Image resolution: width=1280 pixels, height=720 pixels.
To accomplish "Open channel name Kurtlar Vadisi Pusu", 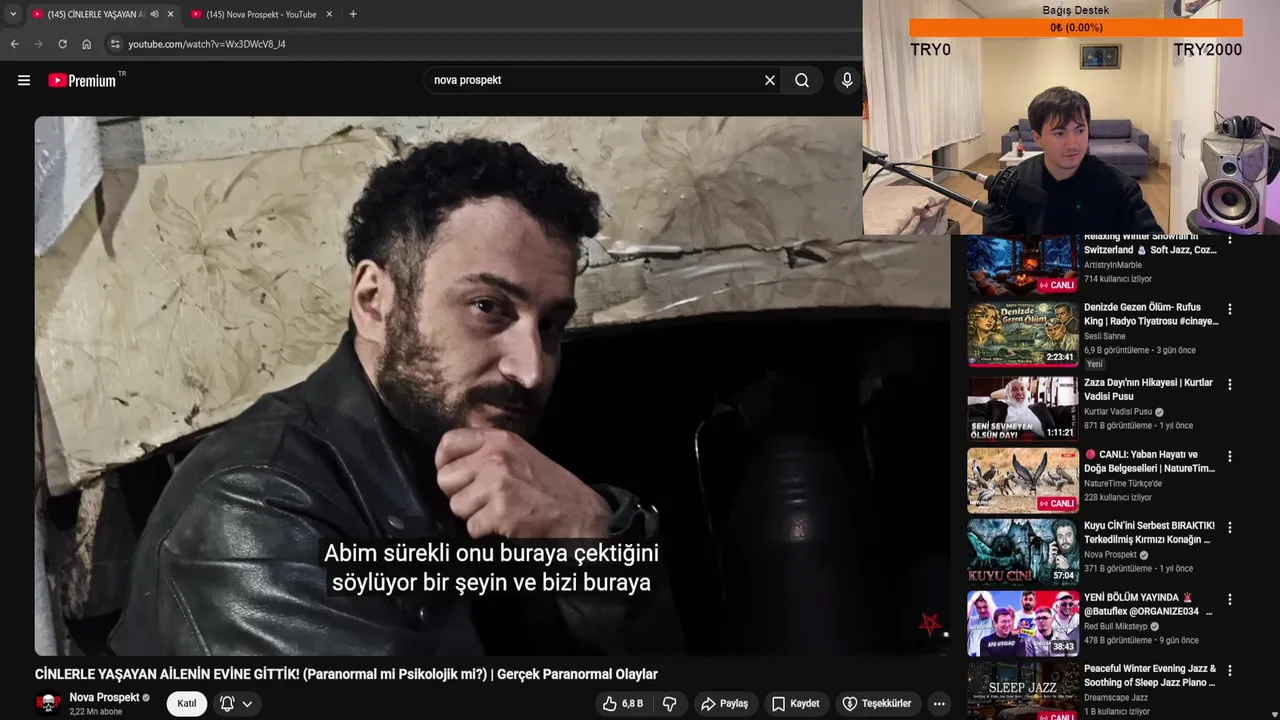I will point(1118,411).
